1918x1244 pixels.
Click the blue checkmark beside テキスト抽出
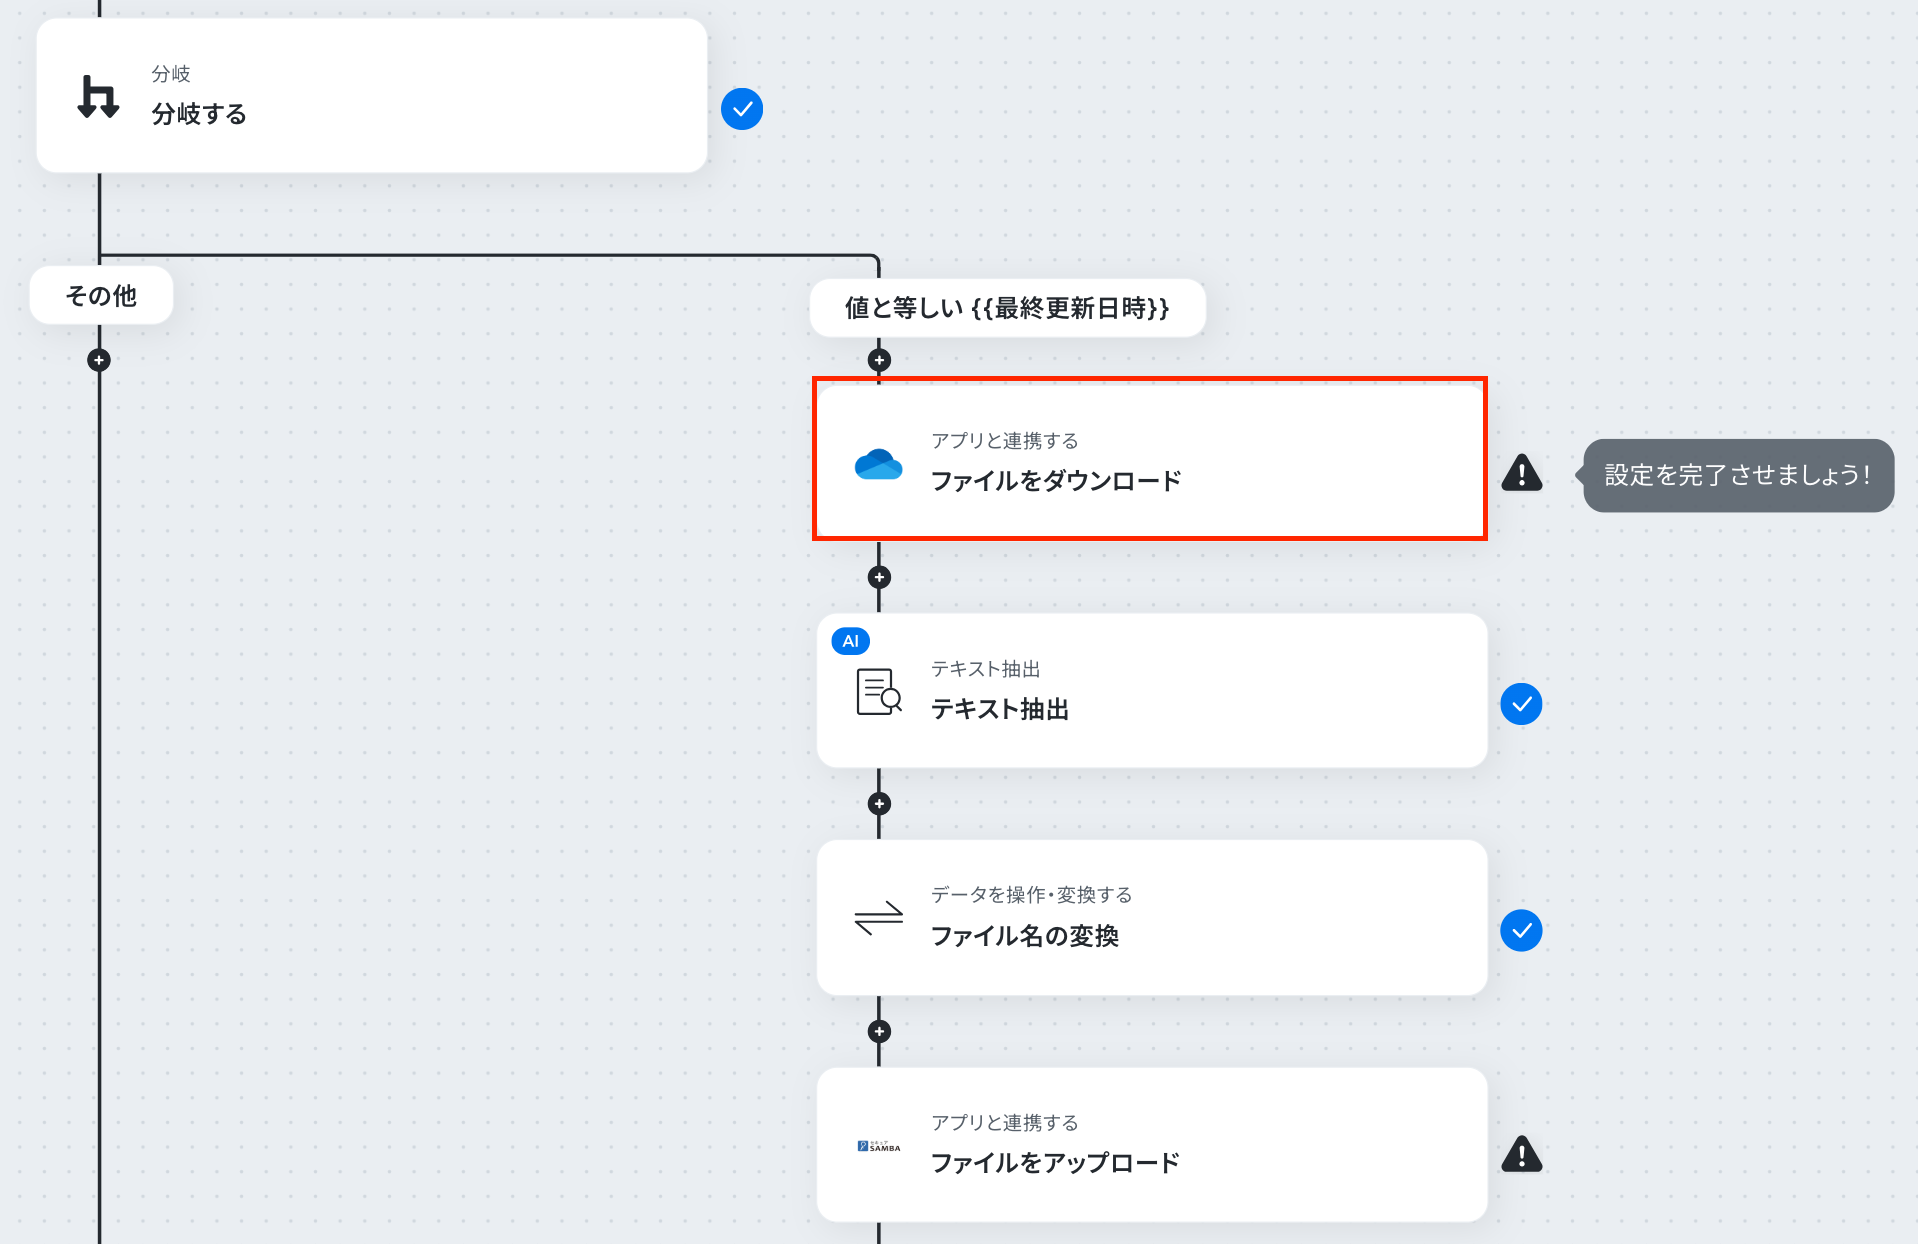pos(1521,704)
